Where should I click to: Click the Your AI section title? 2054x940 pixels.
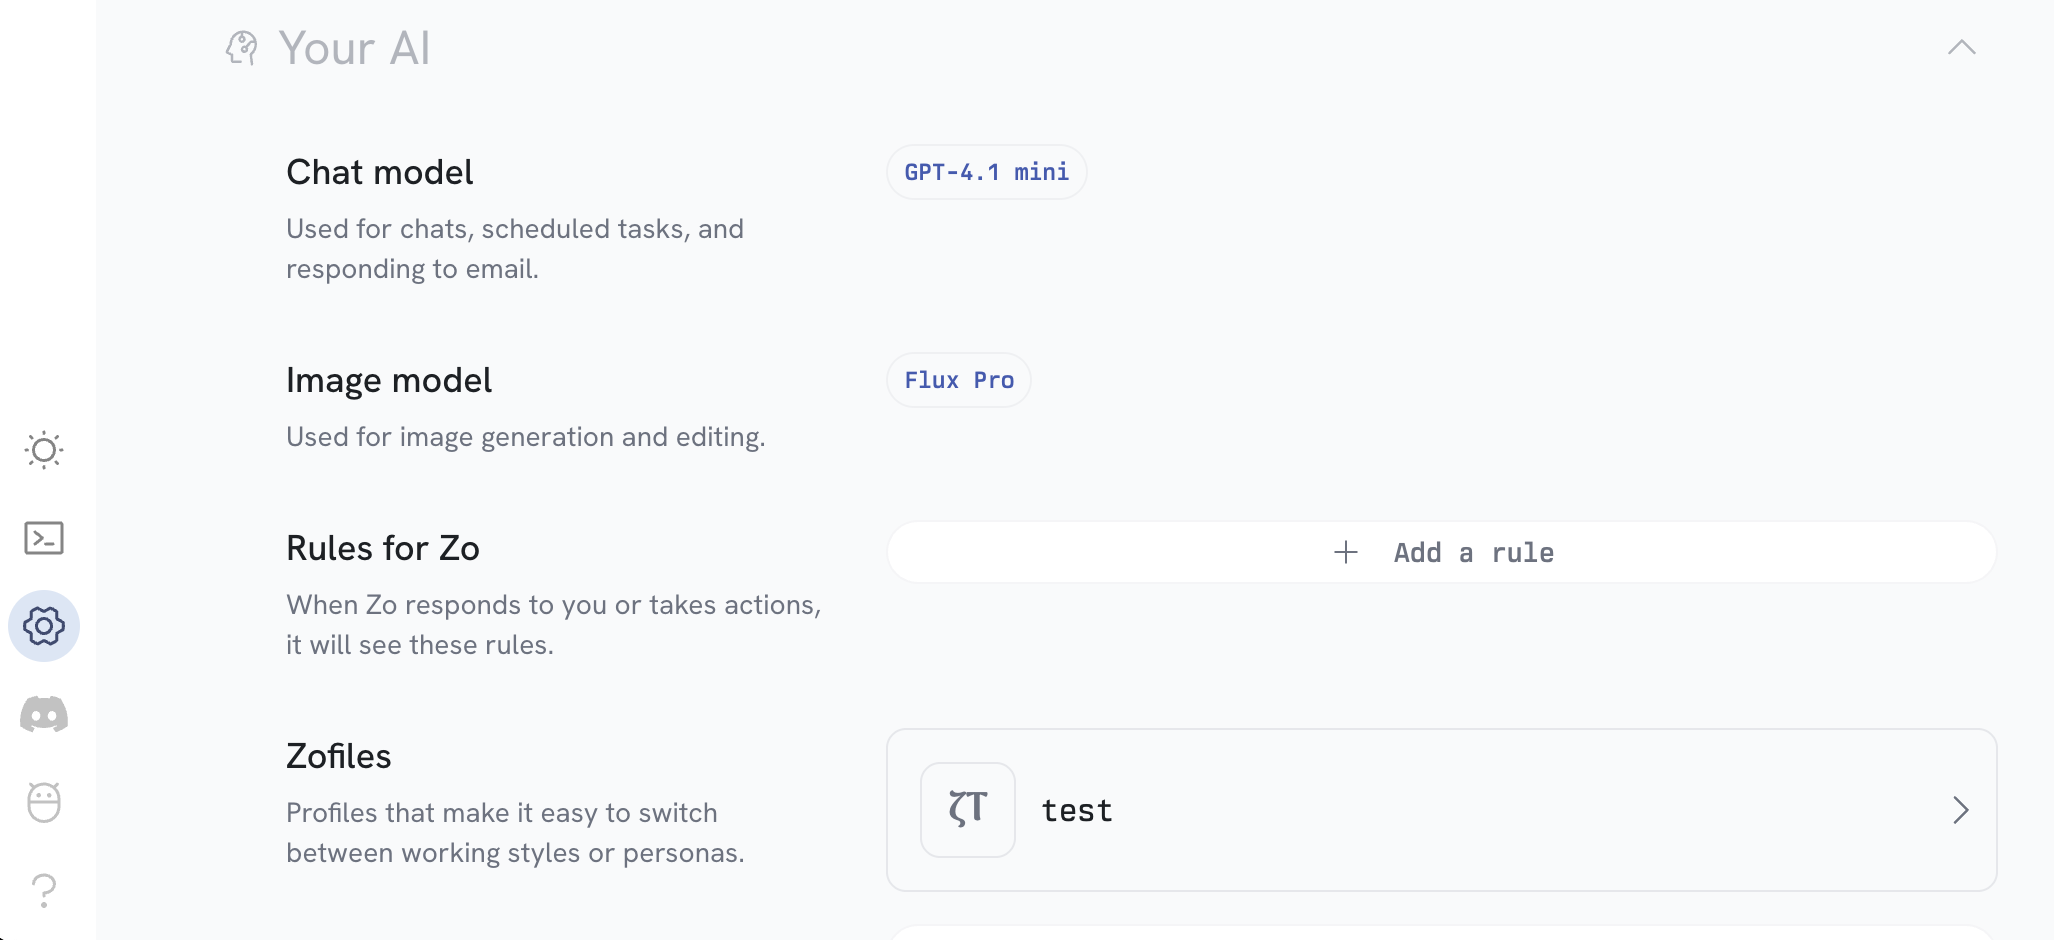tap(354, 48)
